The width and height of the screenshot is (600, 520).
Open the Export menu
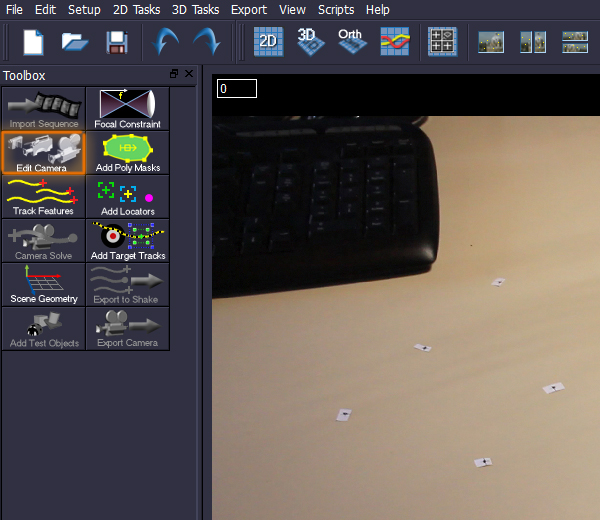click(x=249, y=10)
